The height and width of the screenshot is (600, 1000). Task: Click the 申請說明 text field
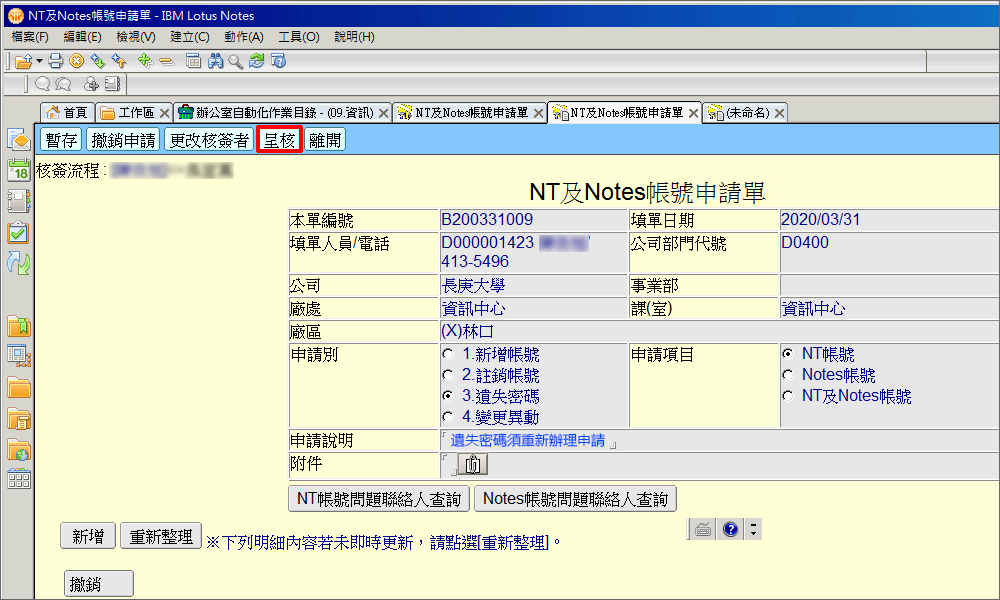pos(719,441)
